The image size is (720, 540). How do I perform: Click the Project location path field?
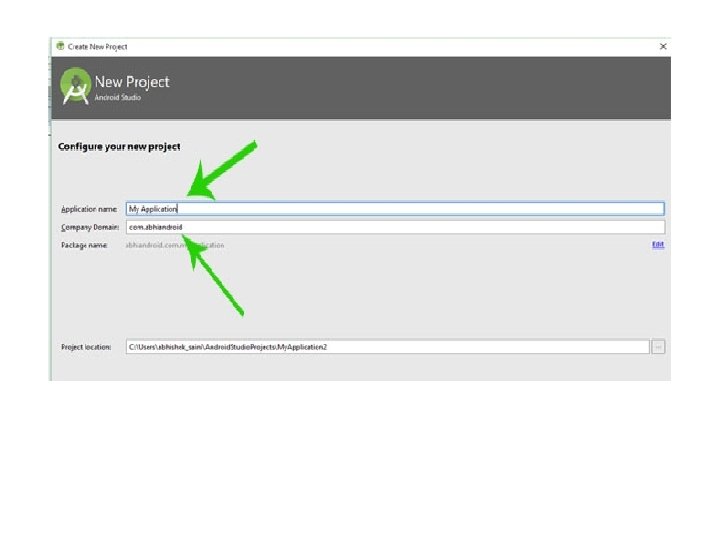388,347
